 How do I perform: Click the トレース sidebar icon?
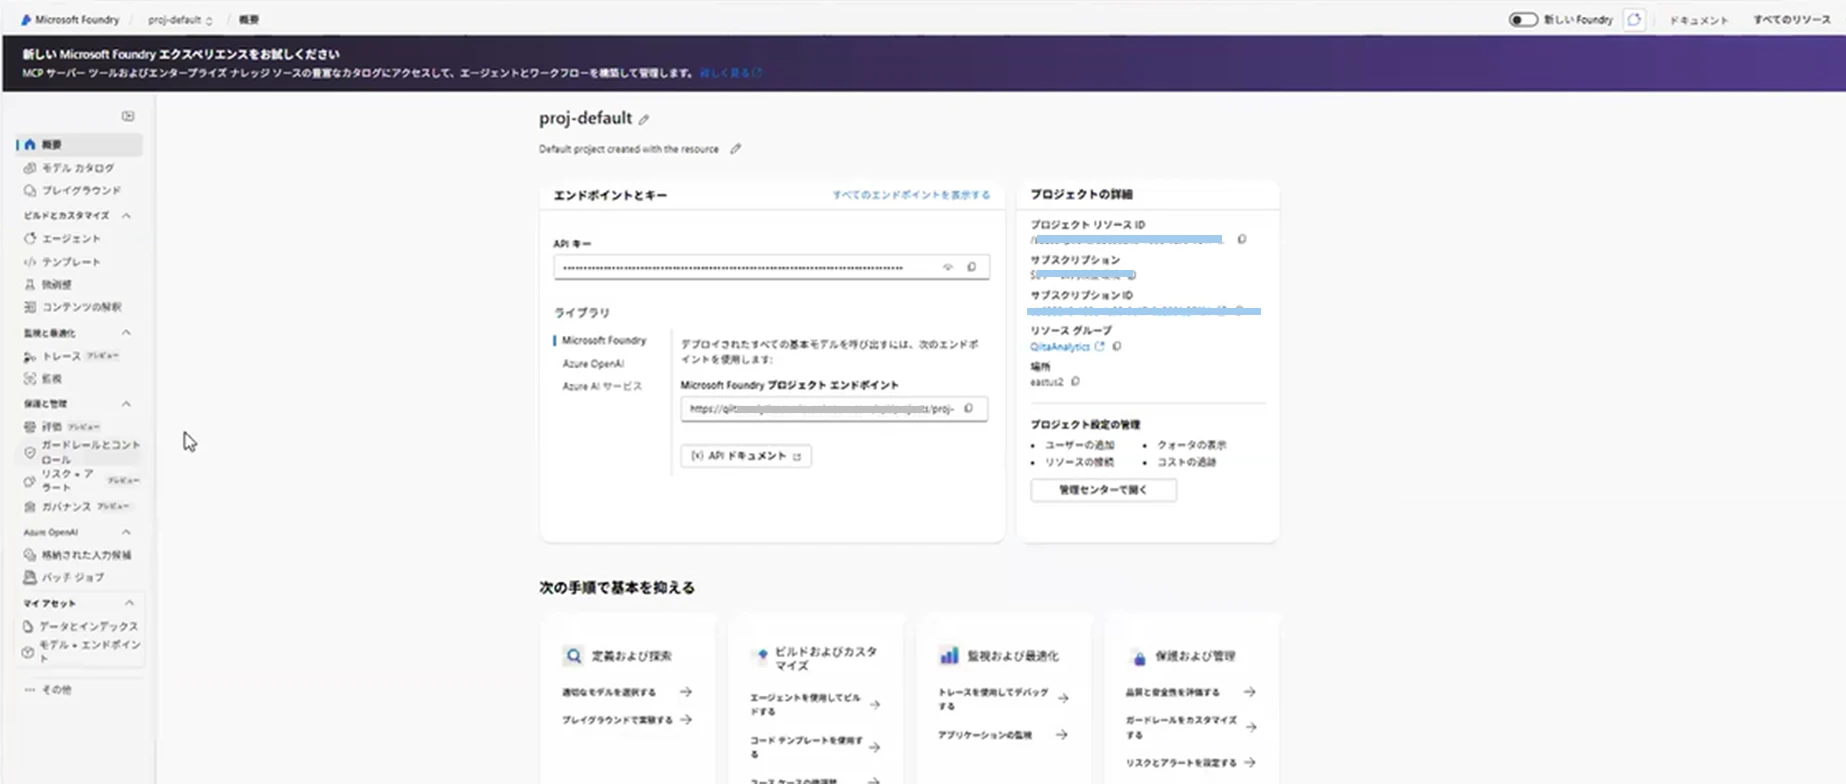point(30,356)
